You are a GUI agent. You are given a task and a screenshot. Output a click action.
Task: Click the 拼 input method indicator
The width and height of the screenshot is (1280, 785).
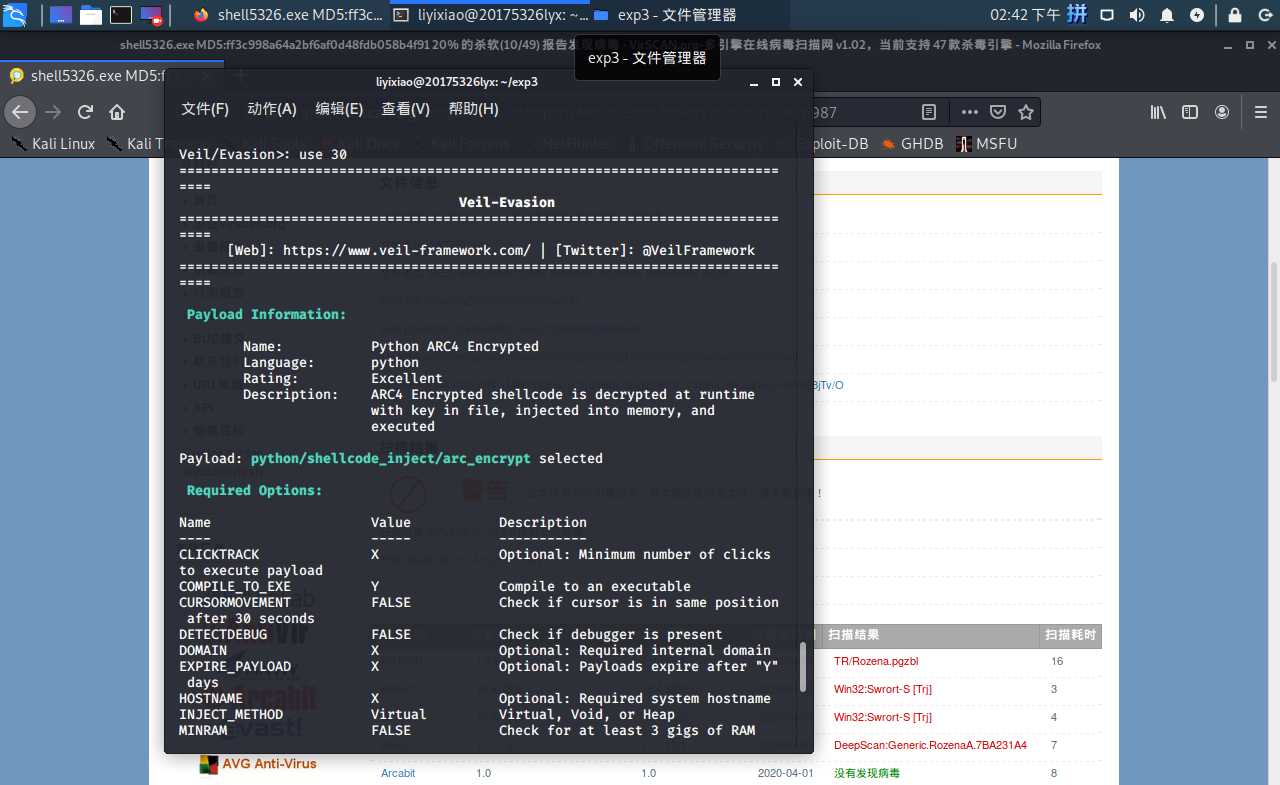click(1077, 15)
